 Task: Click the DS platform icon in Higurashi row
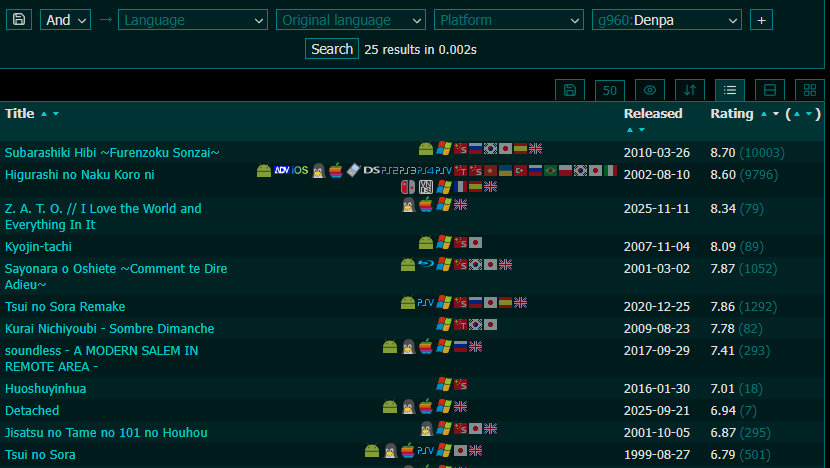pyautogui.click(x=372, y=170)
